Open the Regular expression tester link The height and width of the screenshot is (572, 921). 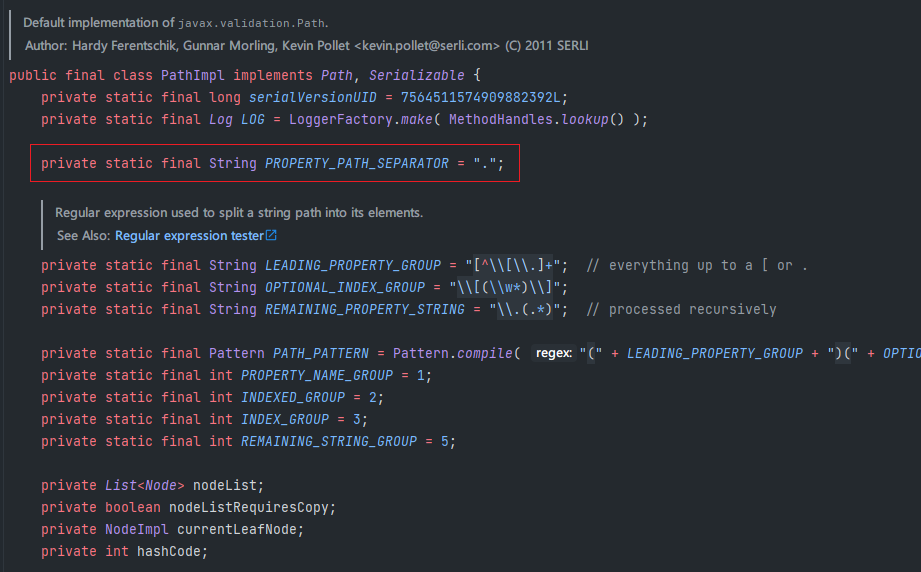point(189,235)
